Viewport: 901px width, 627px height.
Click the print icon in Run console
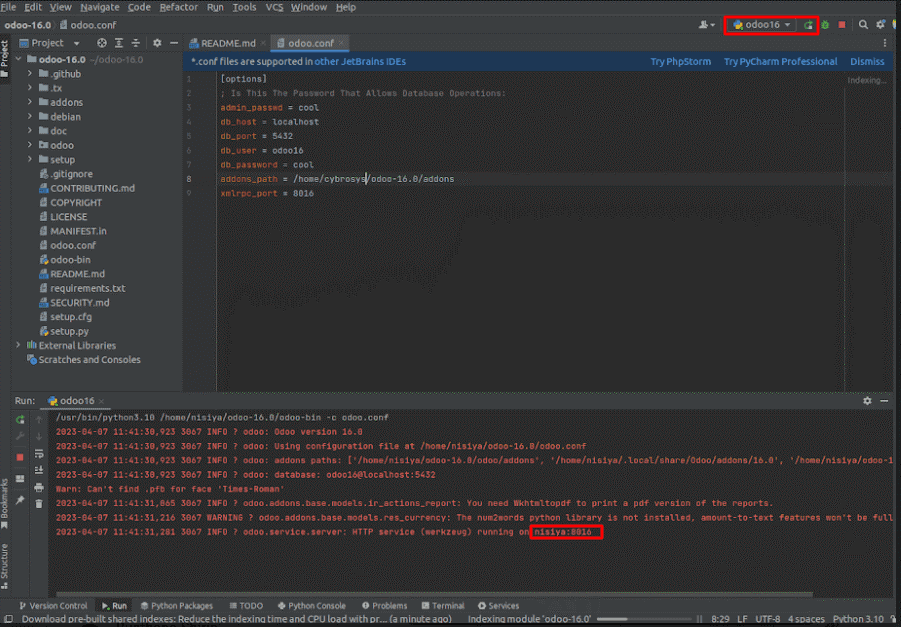pyautogui.click(x=39, y=488)
